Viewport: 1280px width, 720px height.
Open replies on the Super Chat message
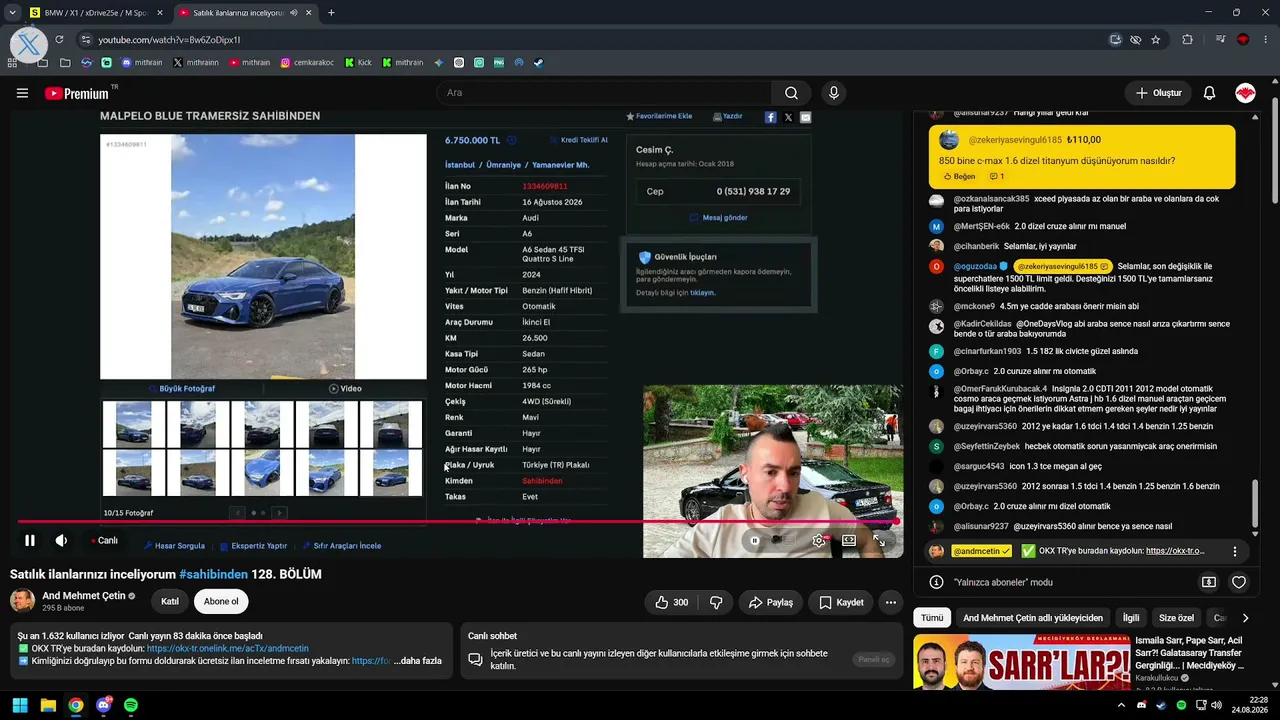click(997, 177)
